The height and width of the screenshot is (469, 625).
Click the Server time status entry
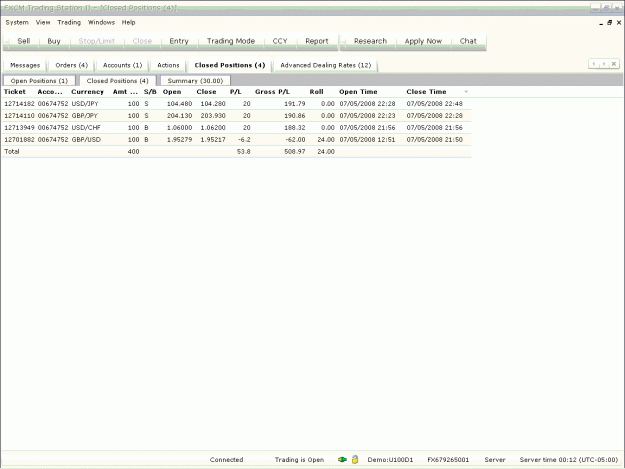coord(568,459)
